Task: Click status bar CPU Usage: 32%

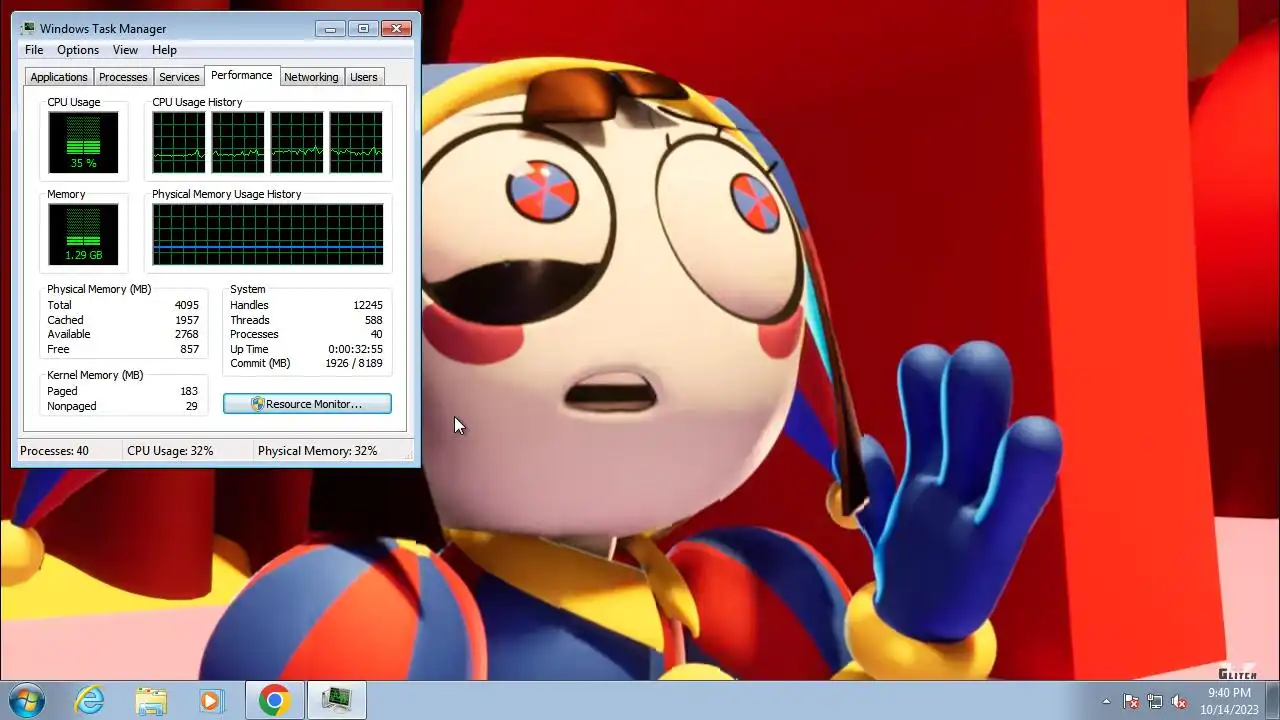Action: (x=170, y=451)
